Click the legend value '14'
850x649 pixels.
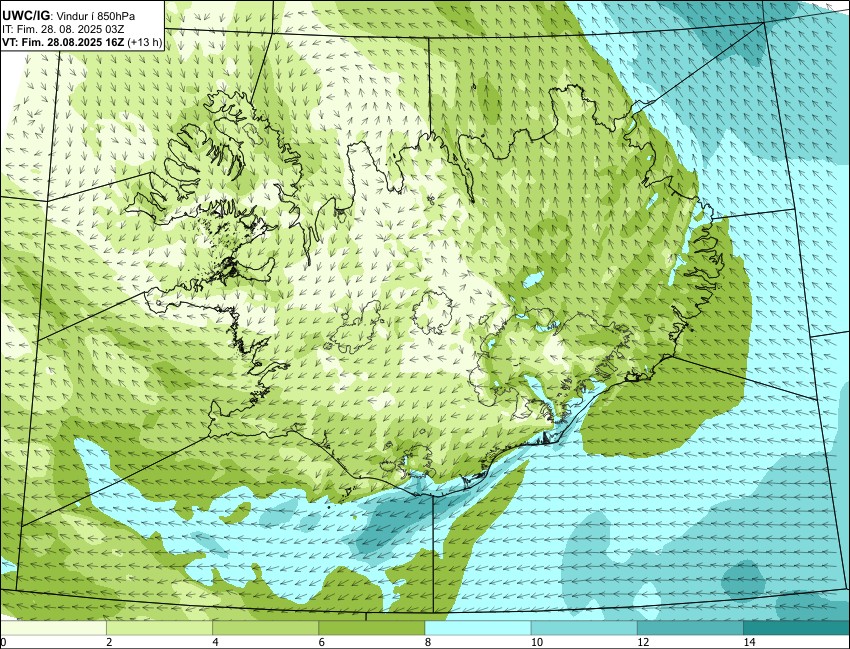(x=749, y=642)
